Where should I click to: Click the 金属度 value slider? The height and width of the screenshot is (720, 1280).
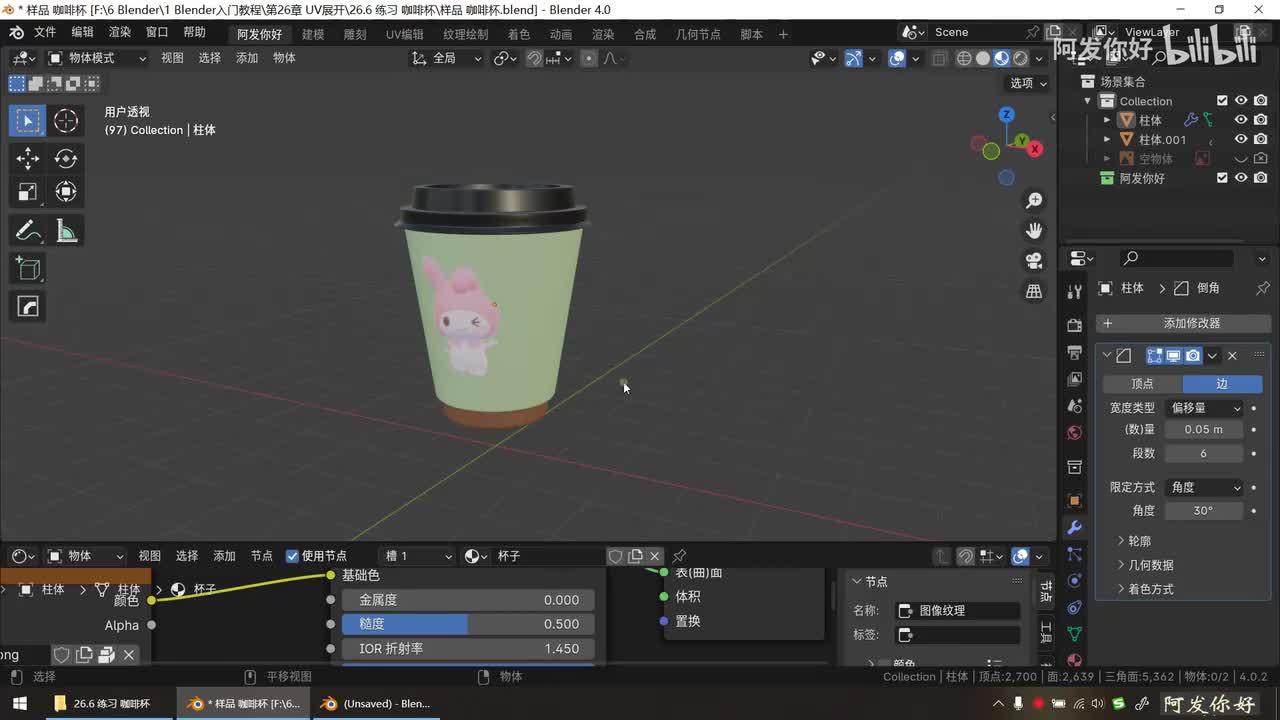[468, 600]
